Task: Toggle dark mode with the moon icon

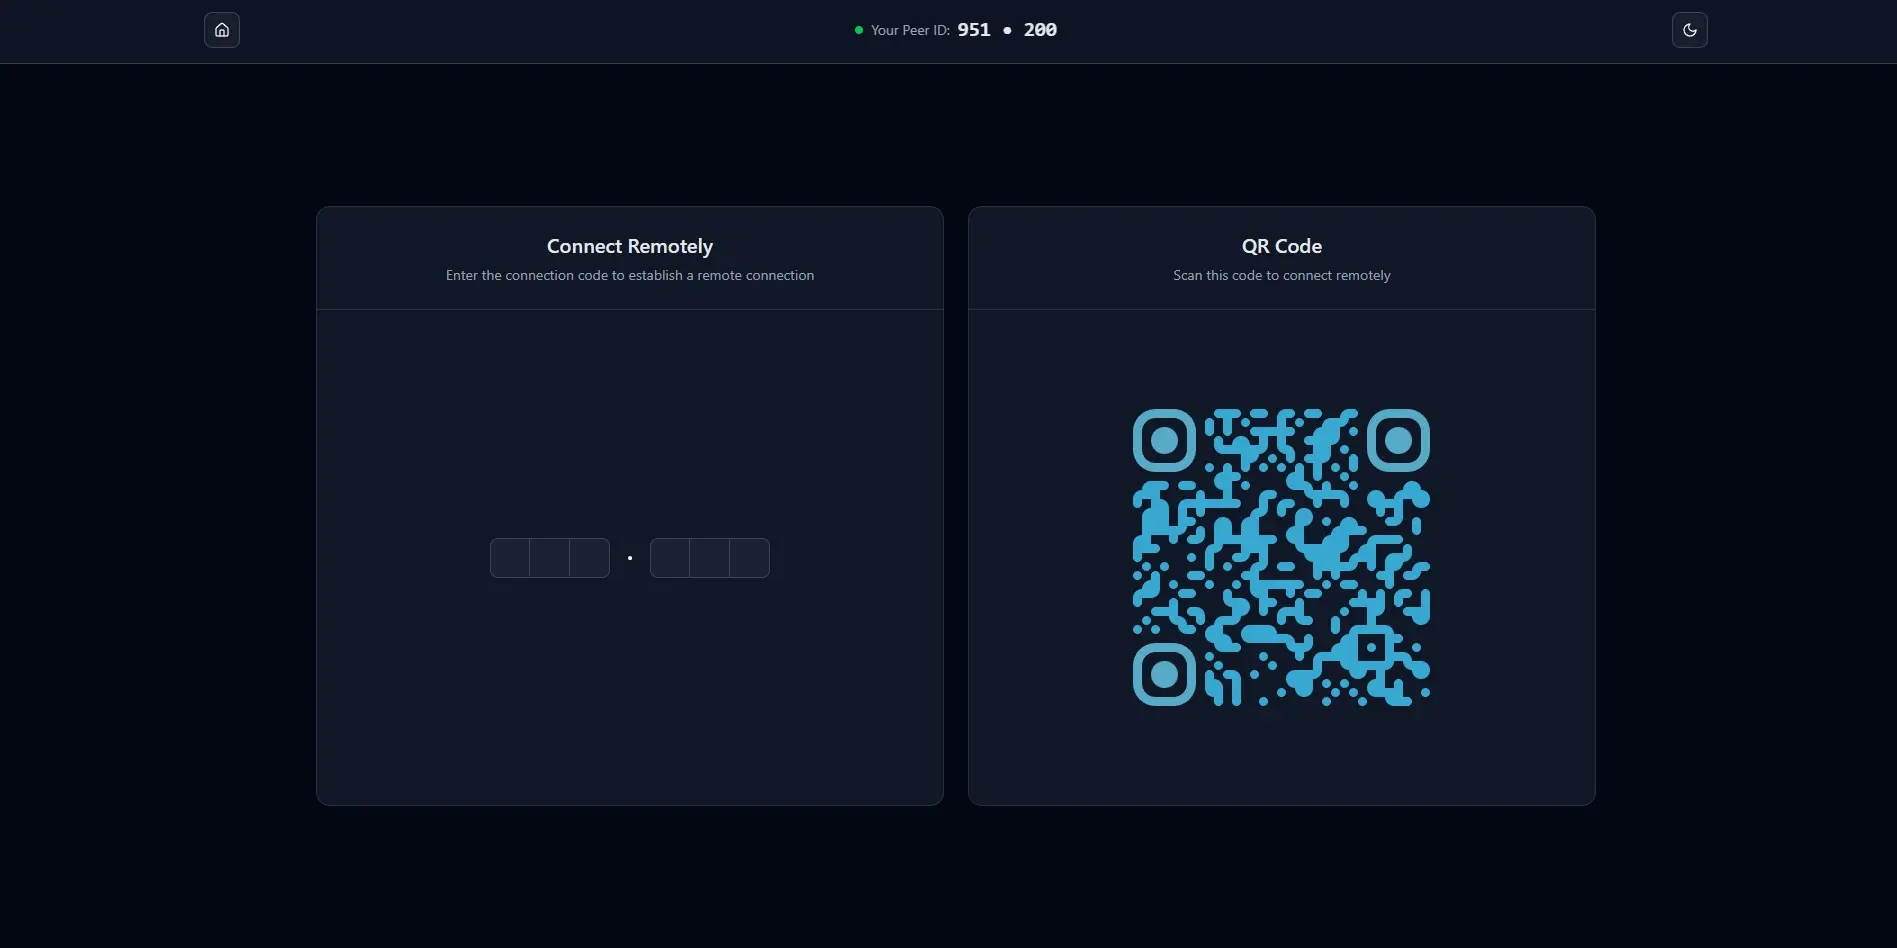Action: [x=1690, y=30]
